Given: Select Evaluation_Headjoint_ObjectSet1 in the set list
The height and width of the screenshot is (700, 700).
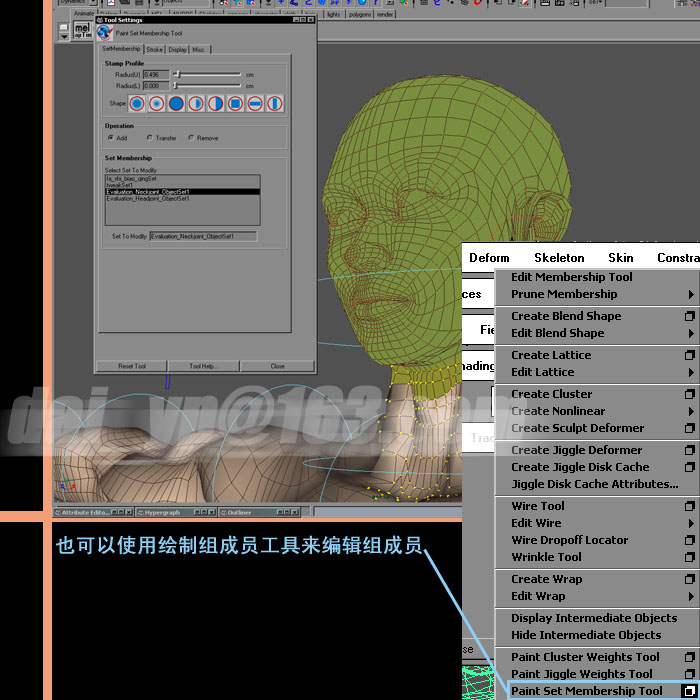Looking at the screenshot, I should coord(183,198).
